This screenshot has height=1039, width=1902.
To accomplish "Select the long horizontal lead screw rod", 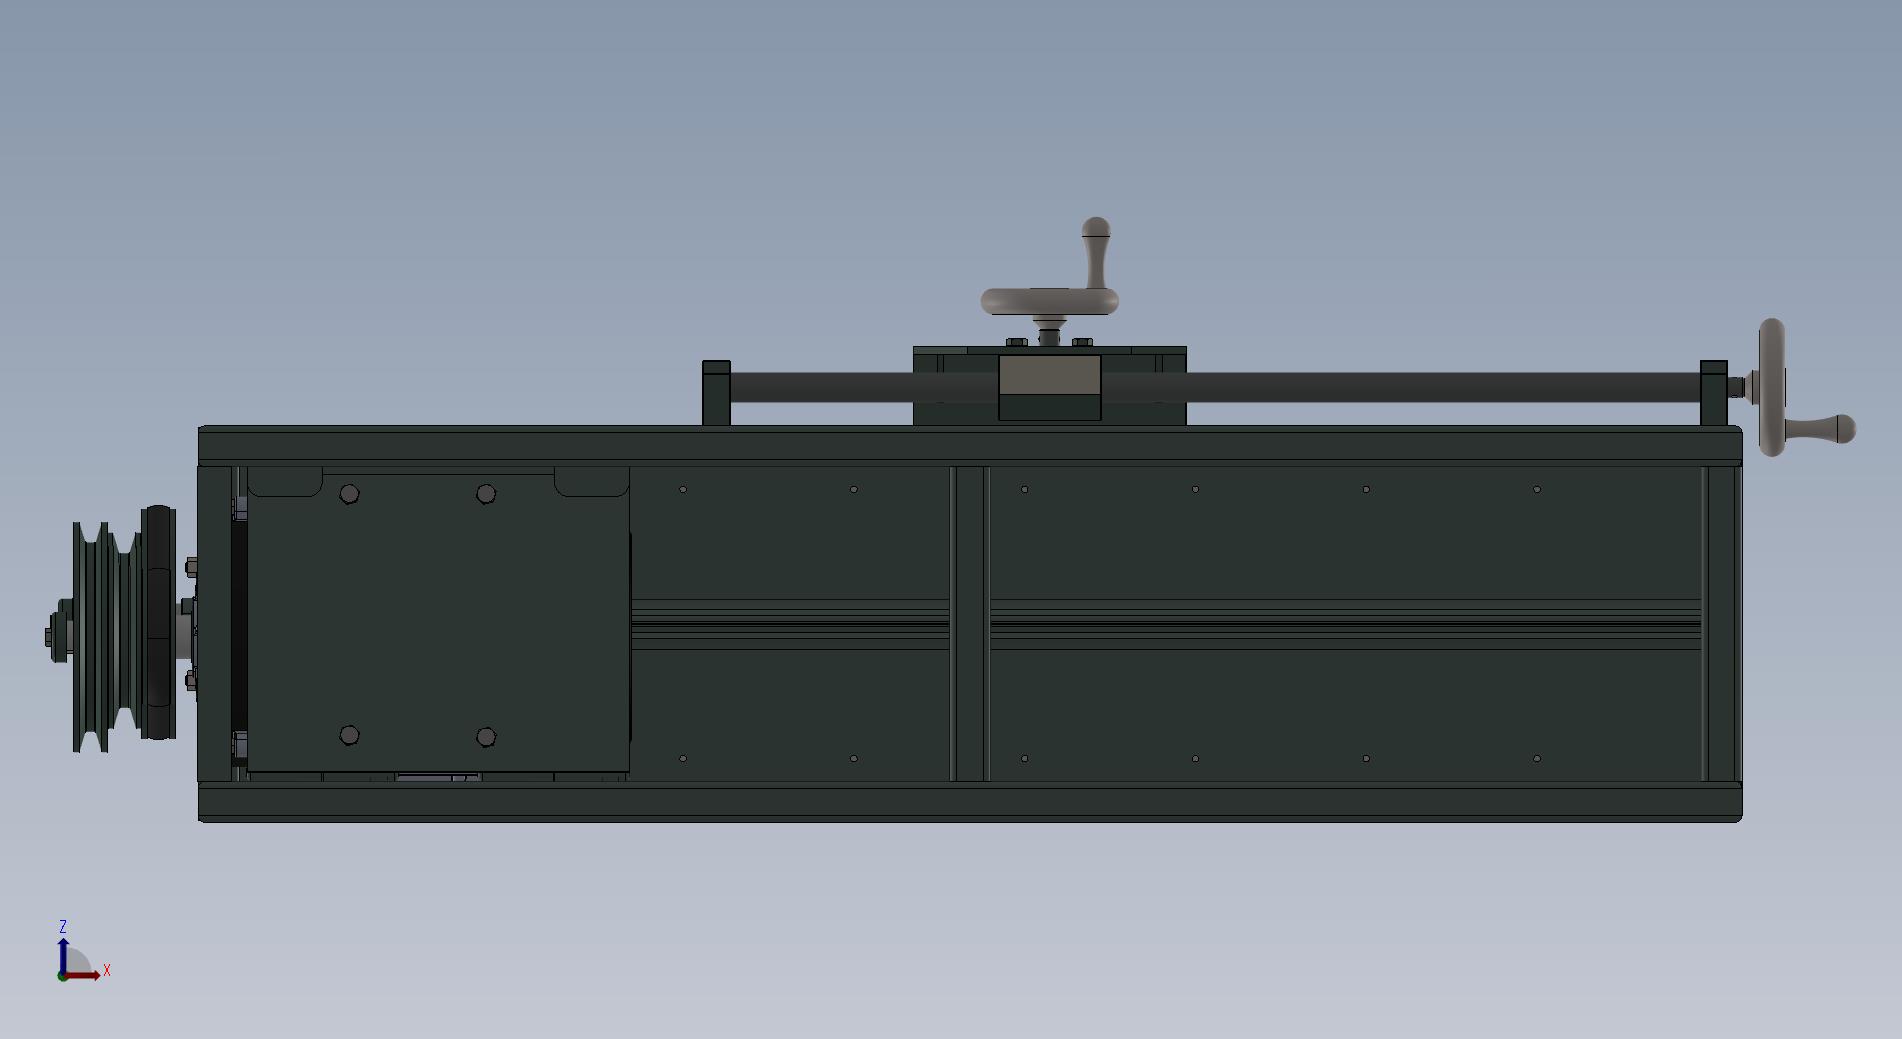I will tap(1400, 387).
